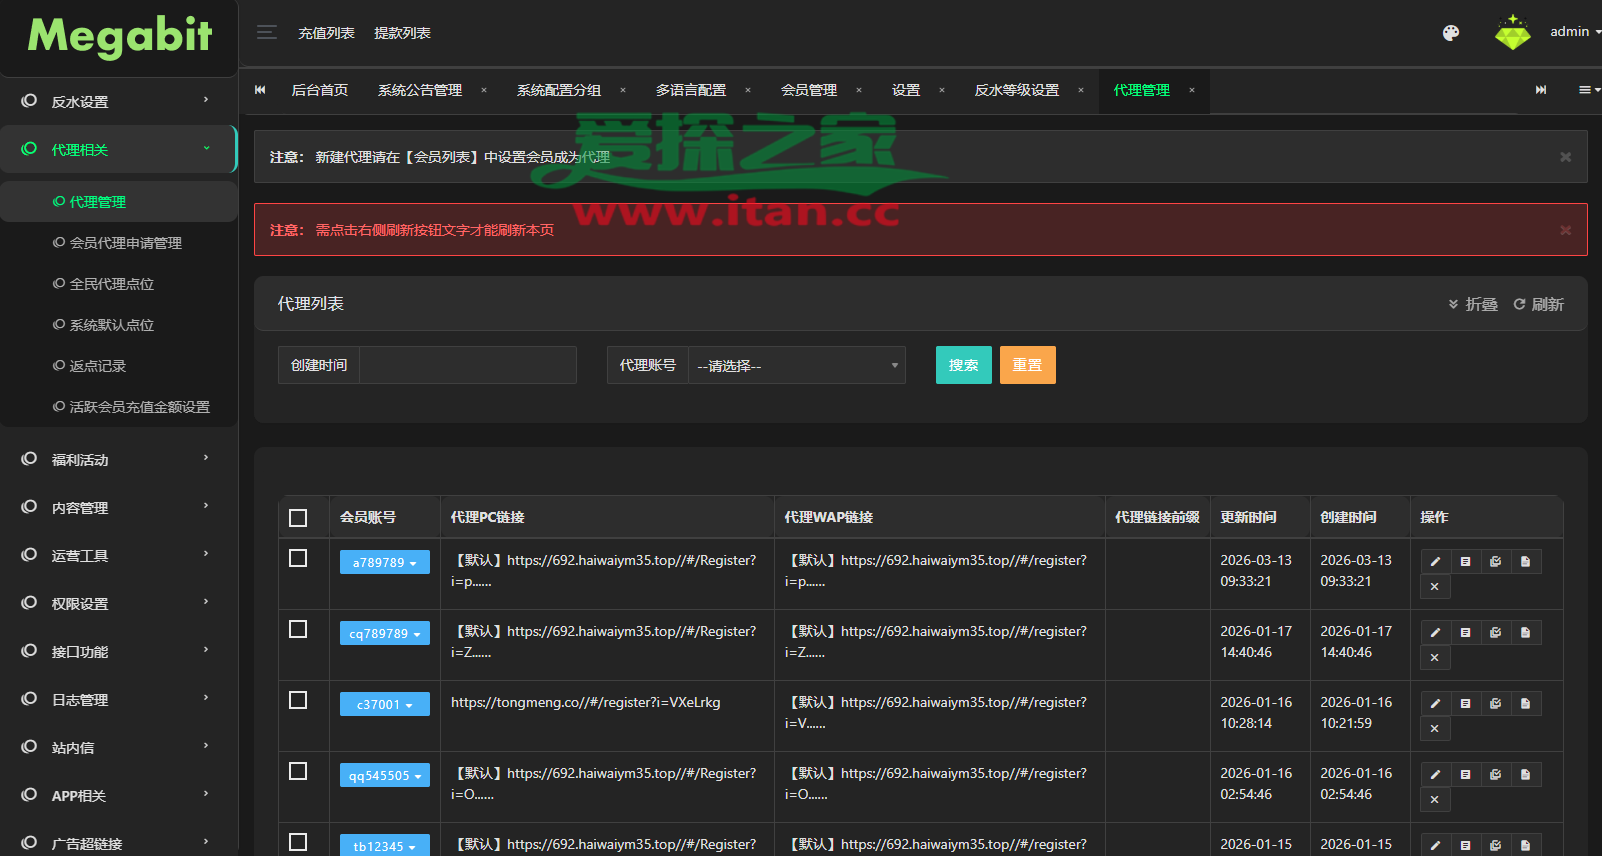Switch to the 会员管理 tab
The image size is (1602, 856).
(x=808, y=90)
